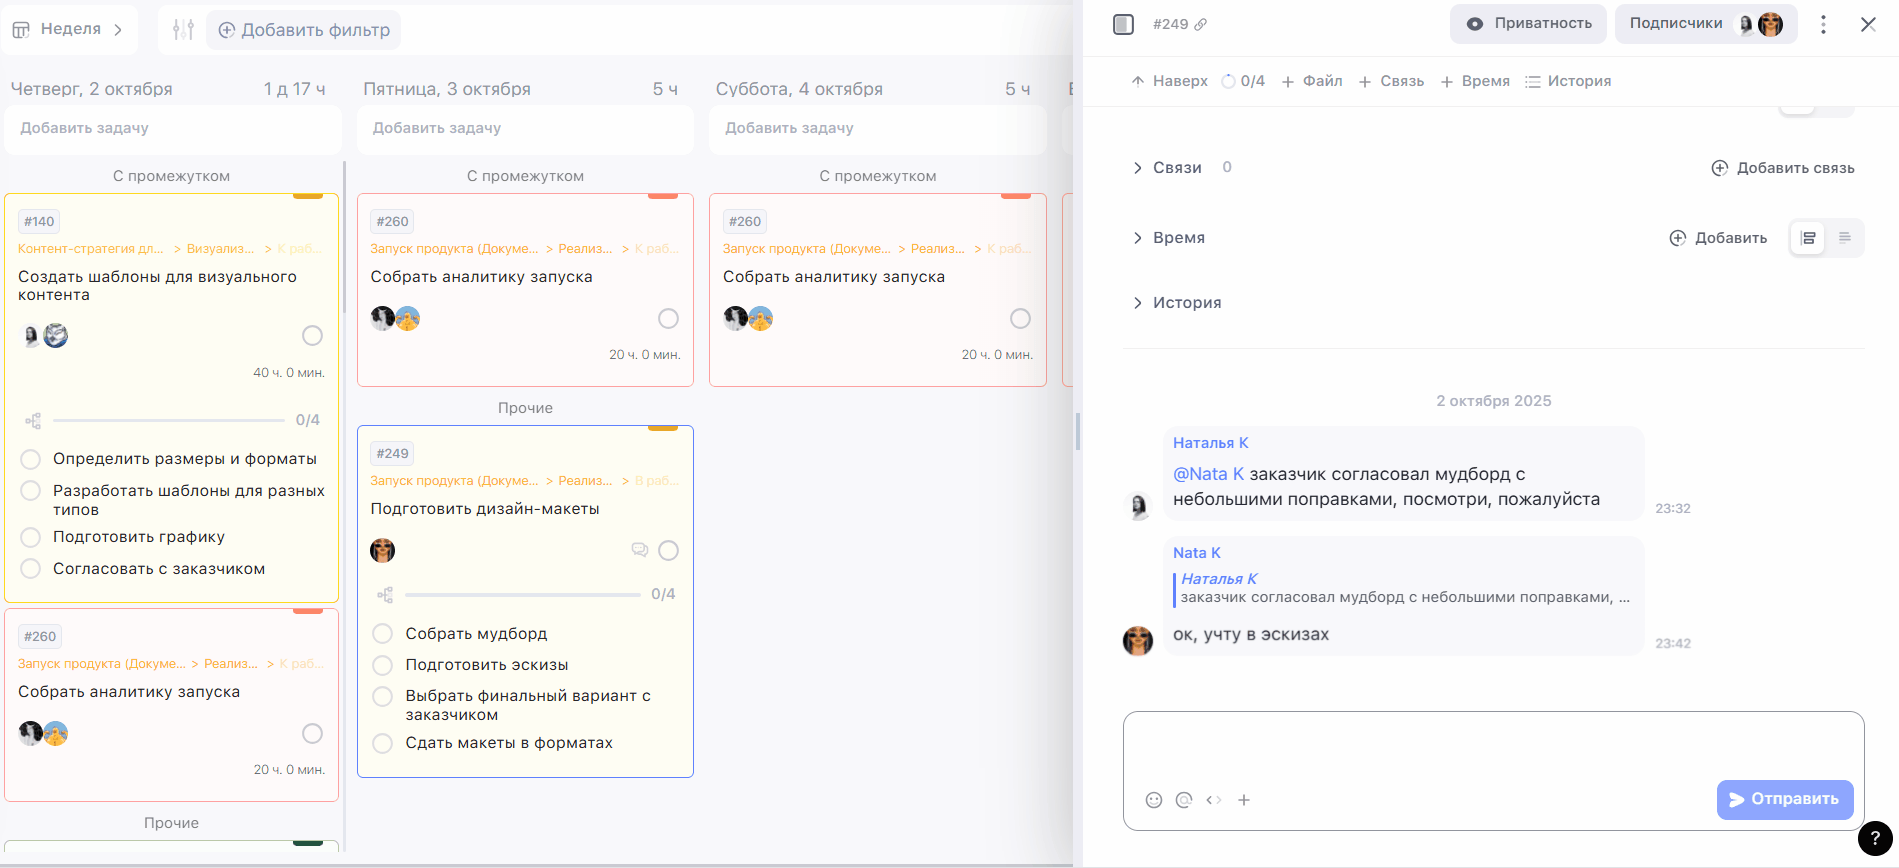Open comments icon on the Подготовить дизайн-макеты card
The height and width of the screenshot is (868, 1899).
tap(640, 550)
